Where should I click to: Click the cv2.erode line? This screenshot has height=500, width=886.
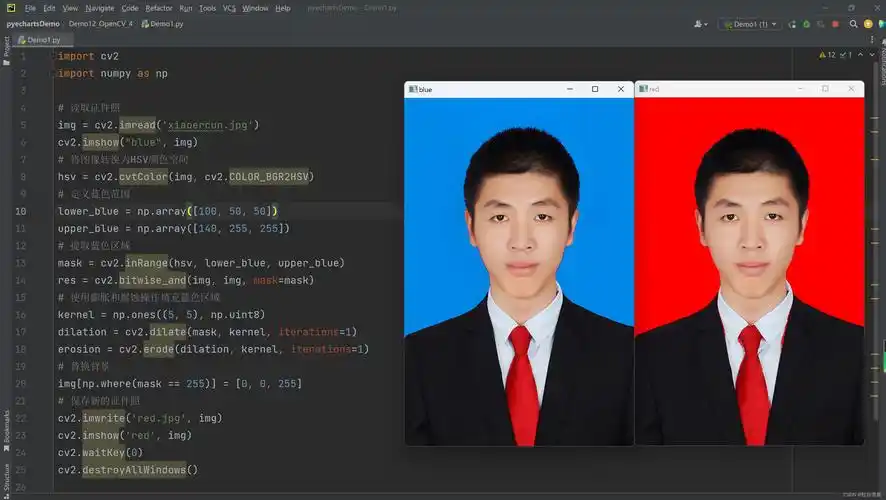click(x=213, y=349)
